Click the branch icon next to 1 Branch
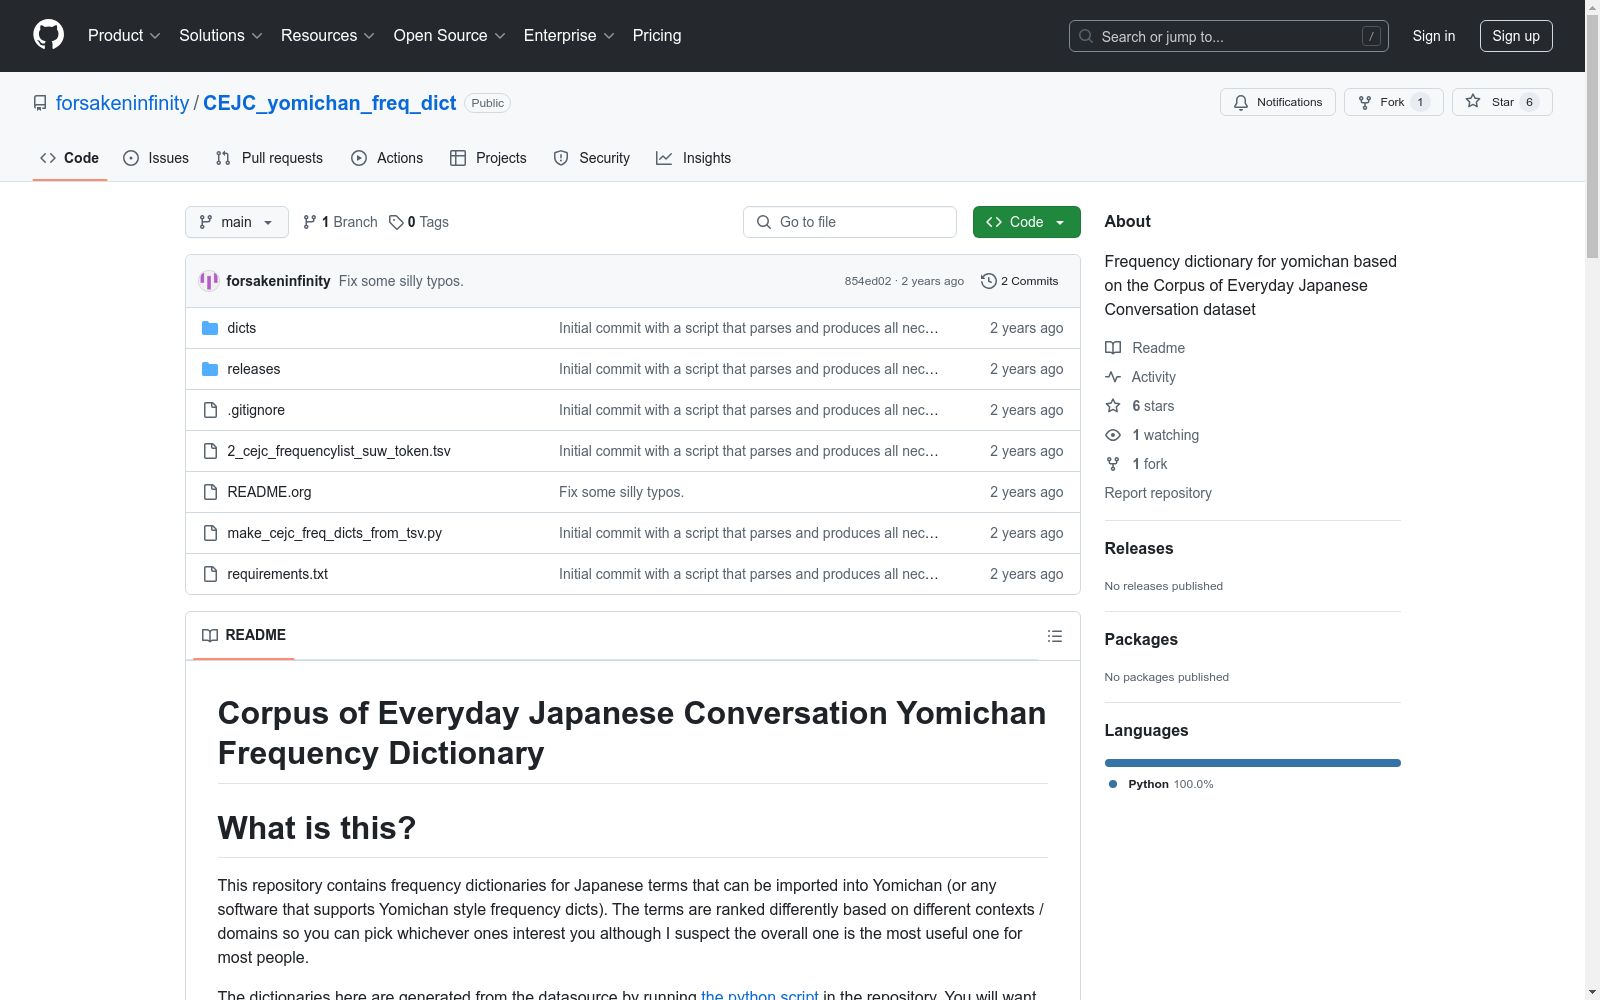 click(x=310, y=222)
